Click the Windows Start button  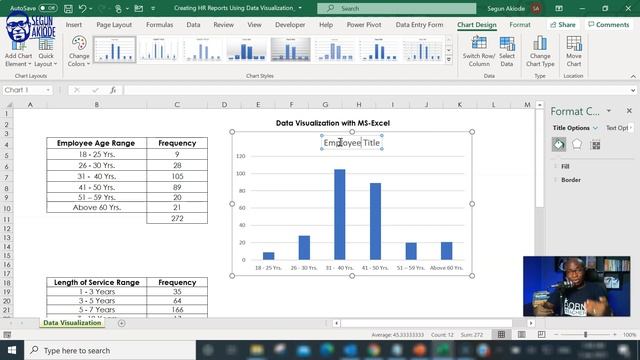pos(12,350)
